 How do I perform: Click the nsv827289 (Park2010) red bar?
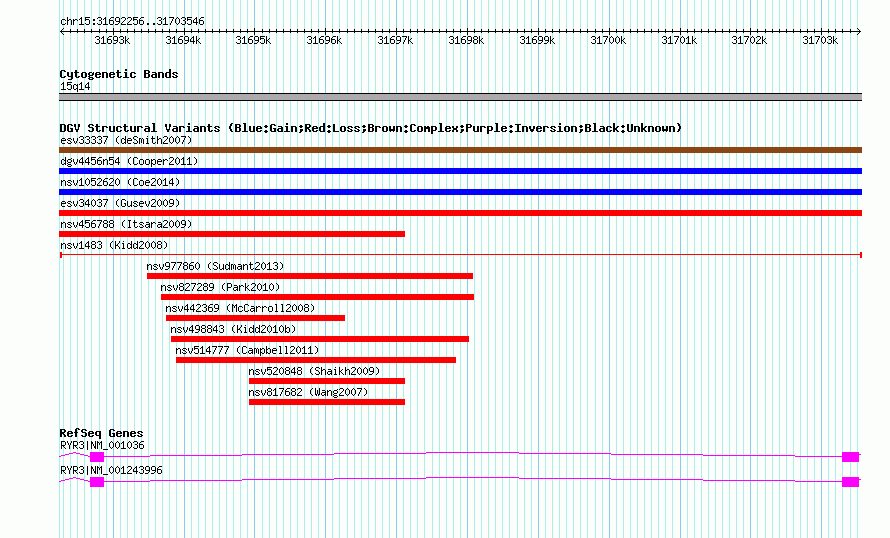point(317,297)
